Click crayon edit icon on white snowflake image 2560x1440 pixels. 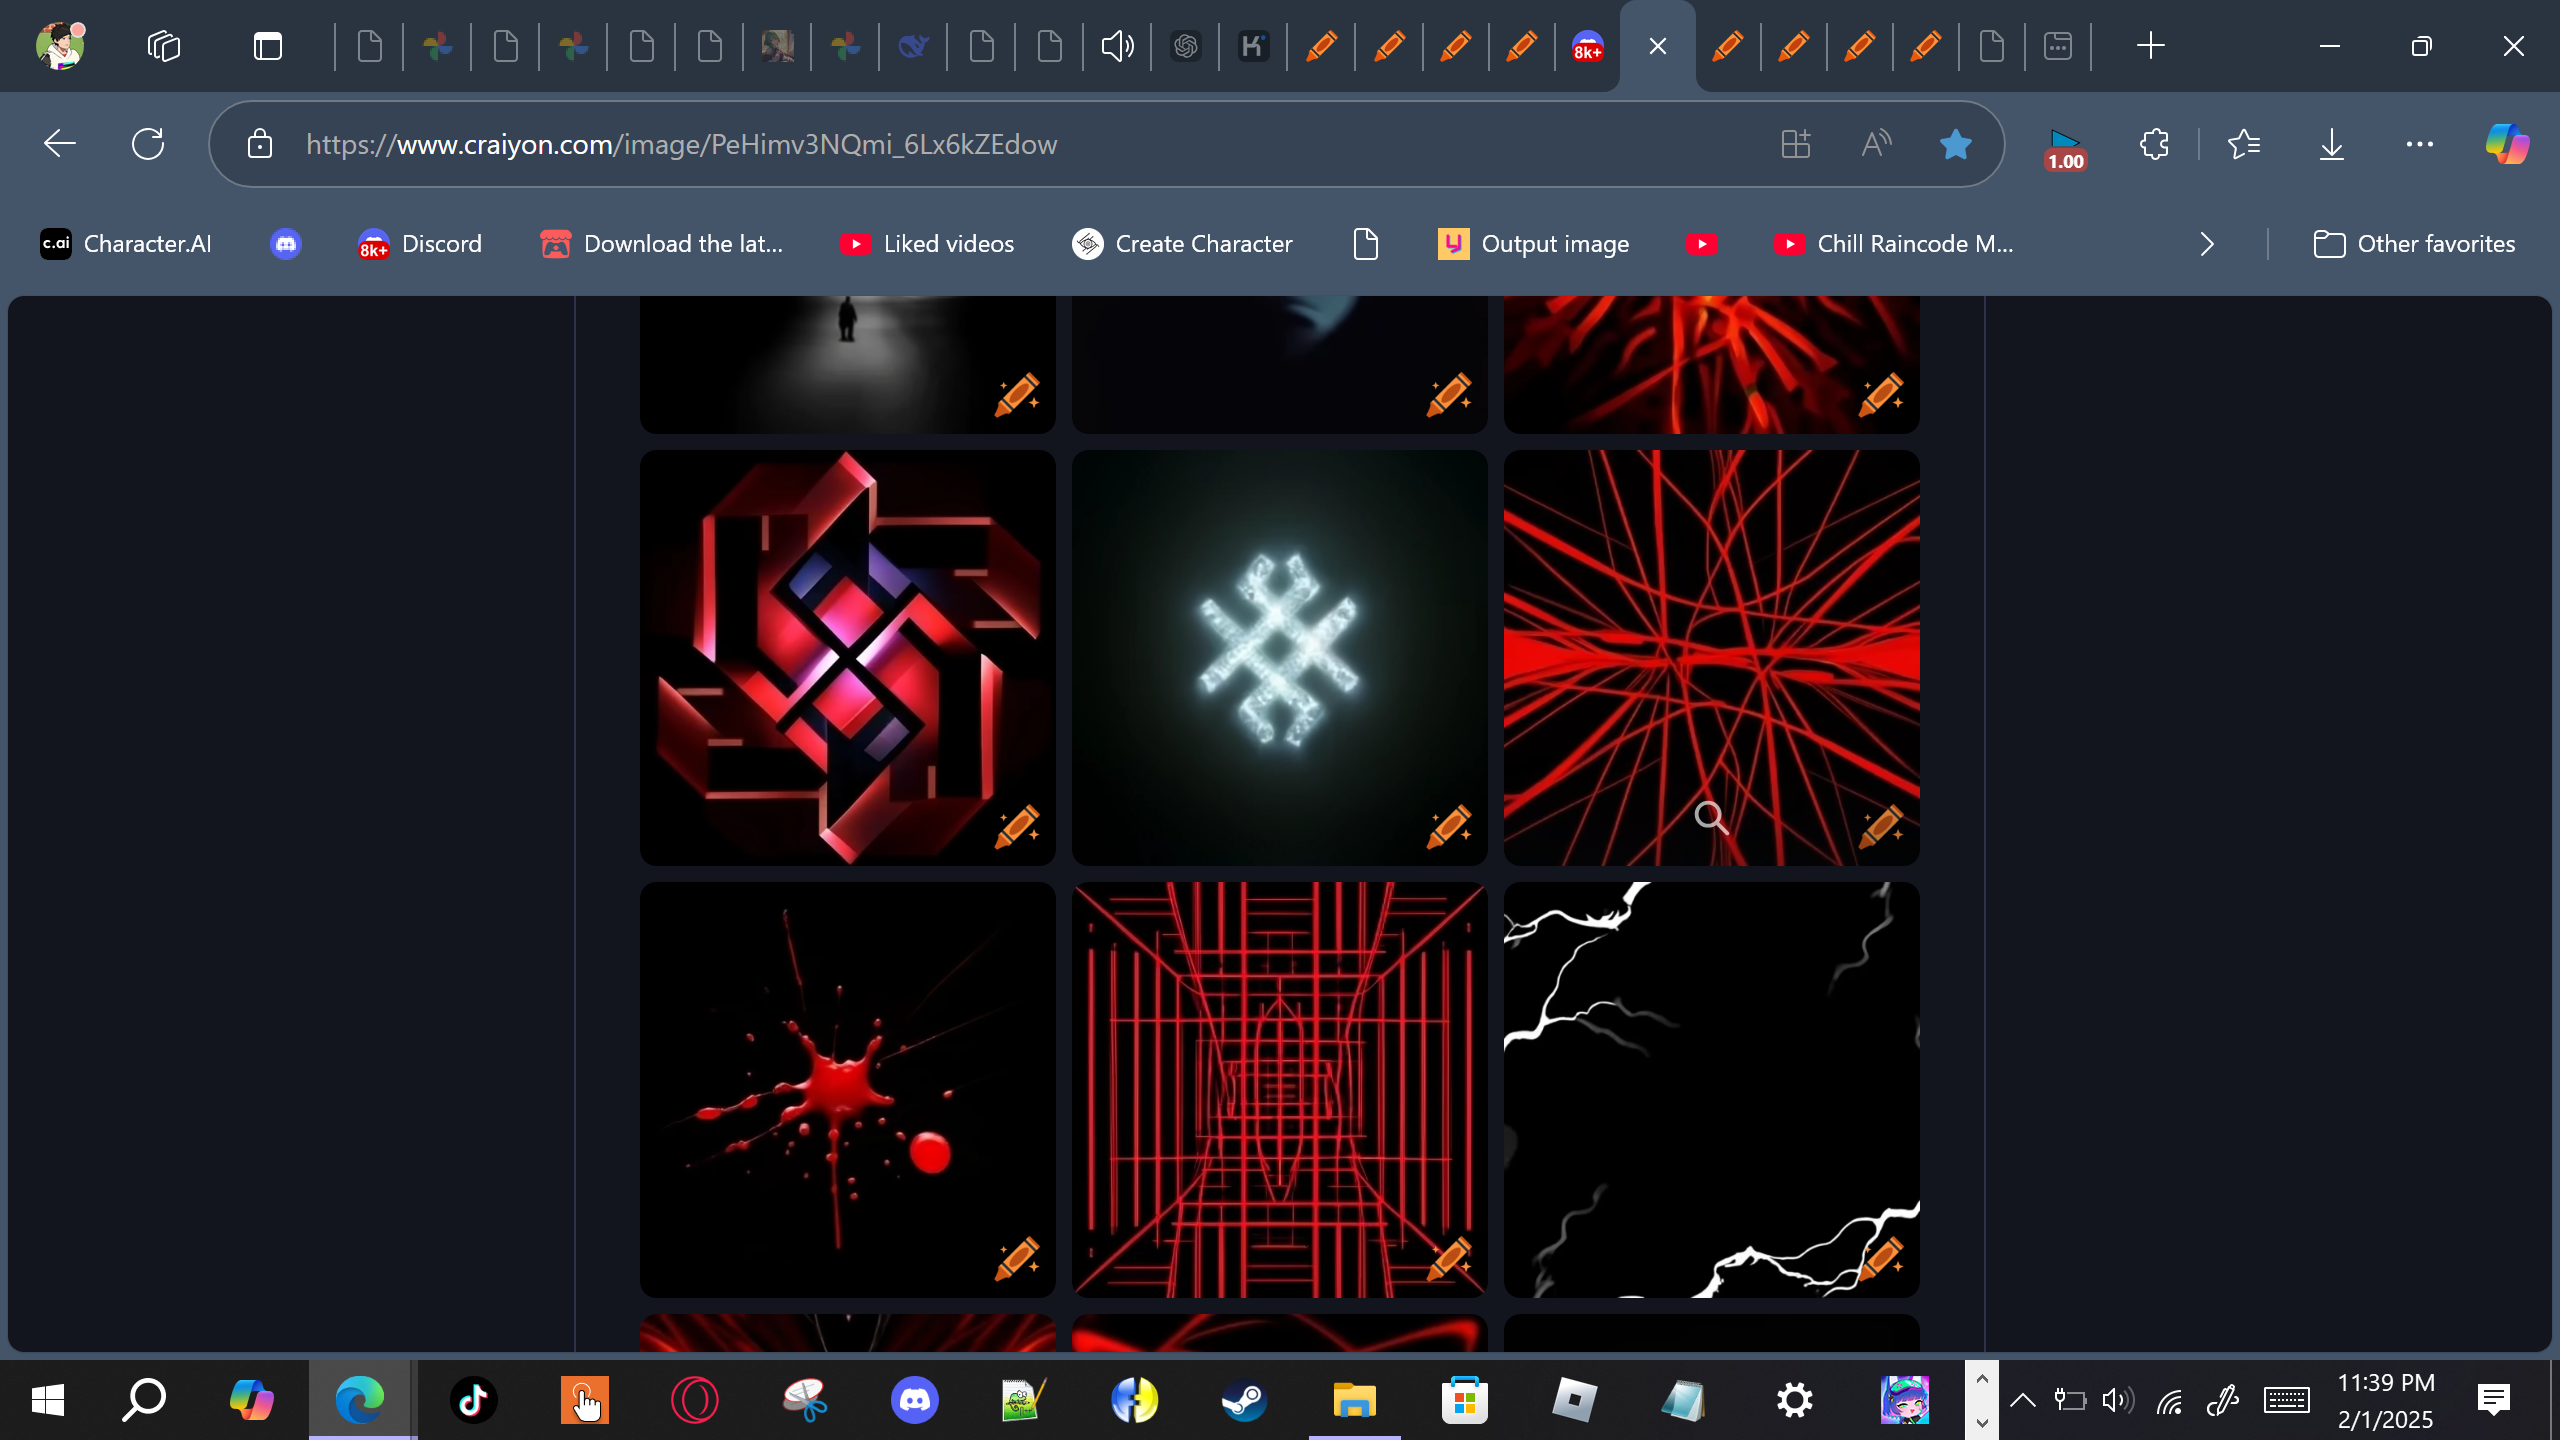pos(1449,827)
